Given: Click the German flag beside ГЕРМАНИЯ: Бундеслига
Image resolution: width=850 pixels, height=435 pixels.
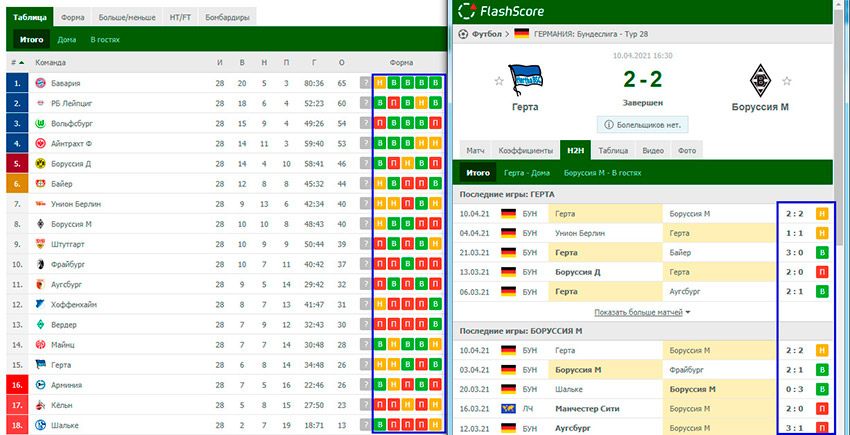Looking at the screenshot, I should pos(521,34).
